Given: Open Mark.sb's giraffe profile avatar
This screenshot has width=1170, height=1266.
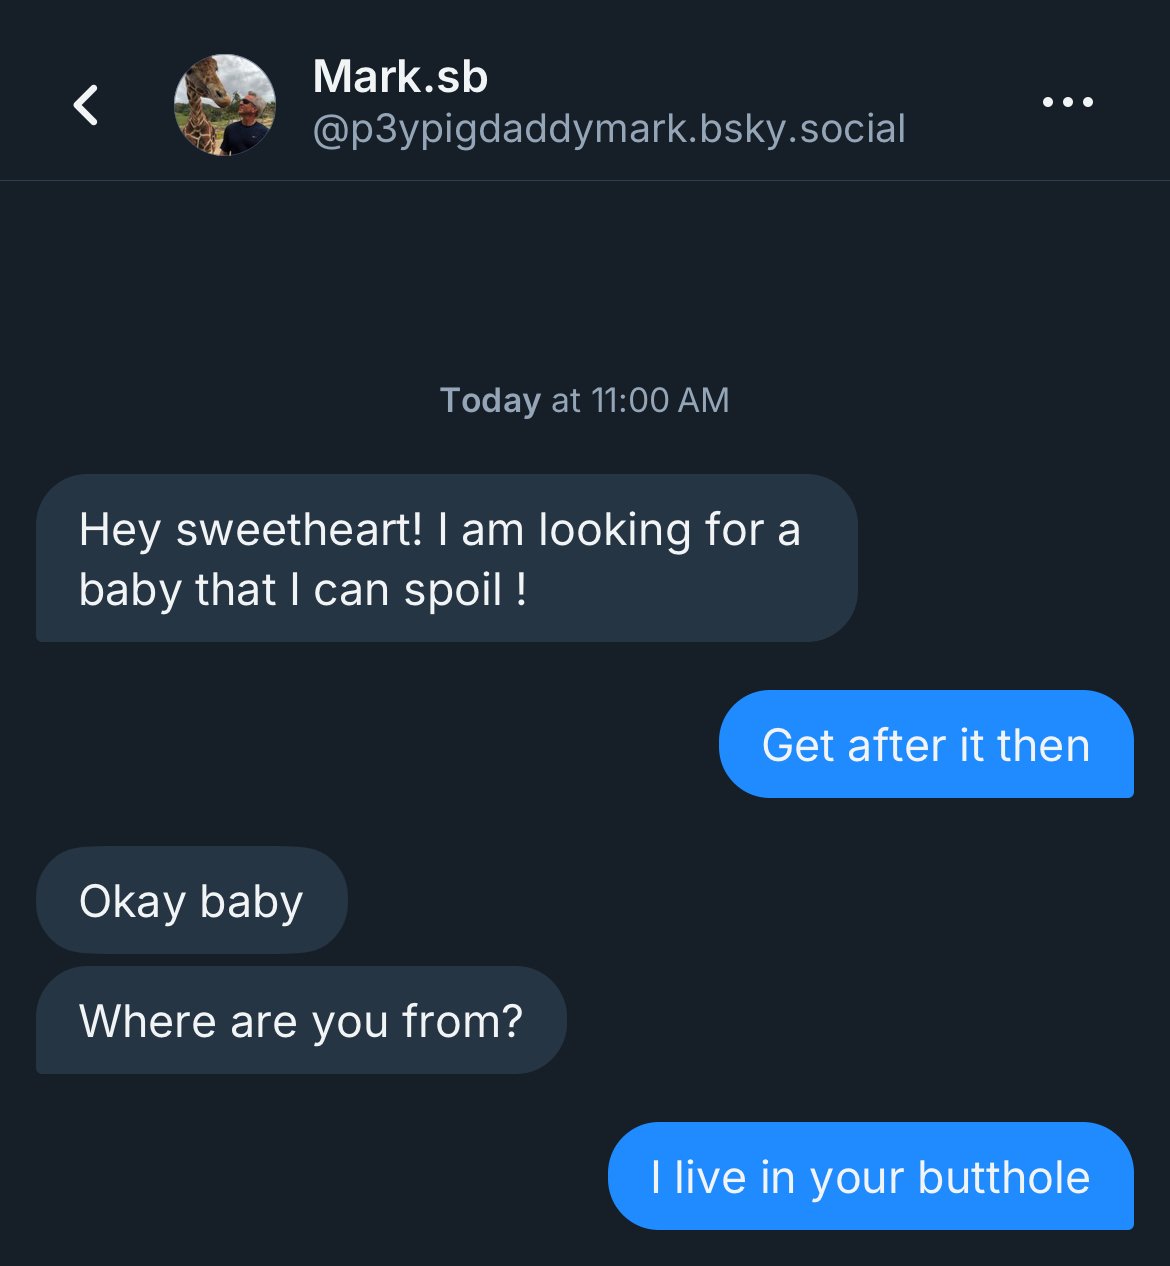Looking at the screenshot, I should [x=225, y=105].
